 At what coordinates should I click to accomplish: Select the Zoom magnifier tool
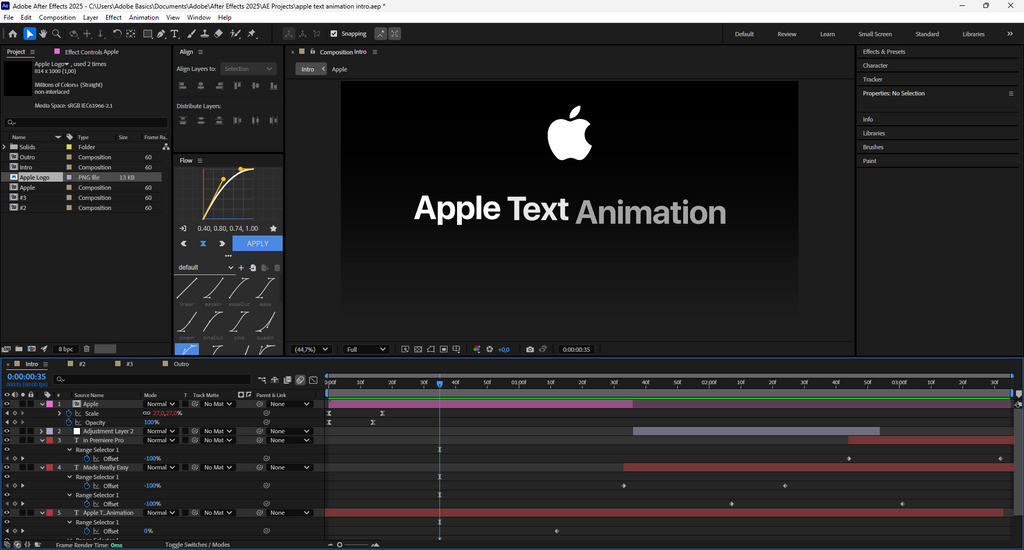(57, 34)
